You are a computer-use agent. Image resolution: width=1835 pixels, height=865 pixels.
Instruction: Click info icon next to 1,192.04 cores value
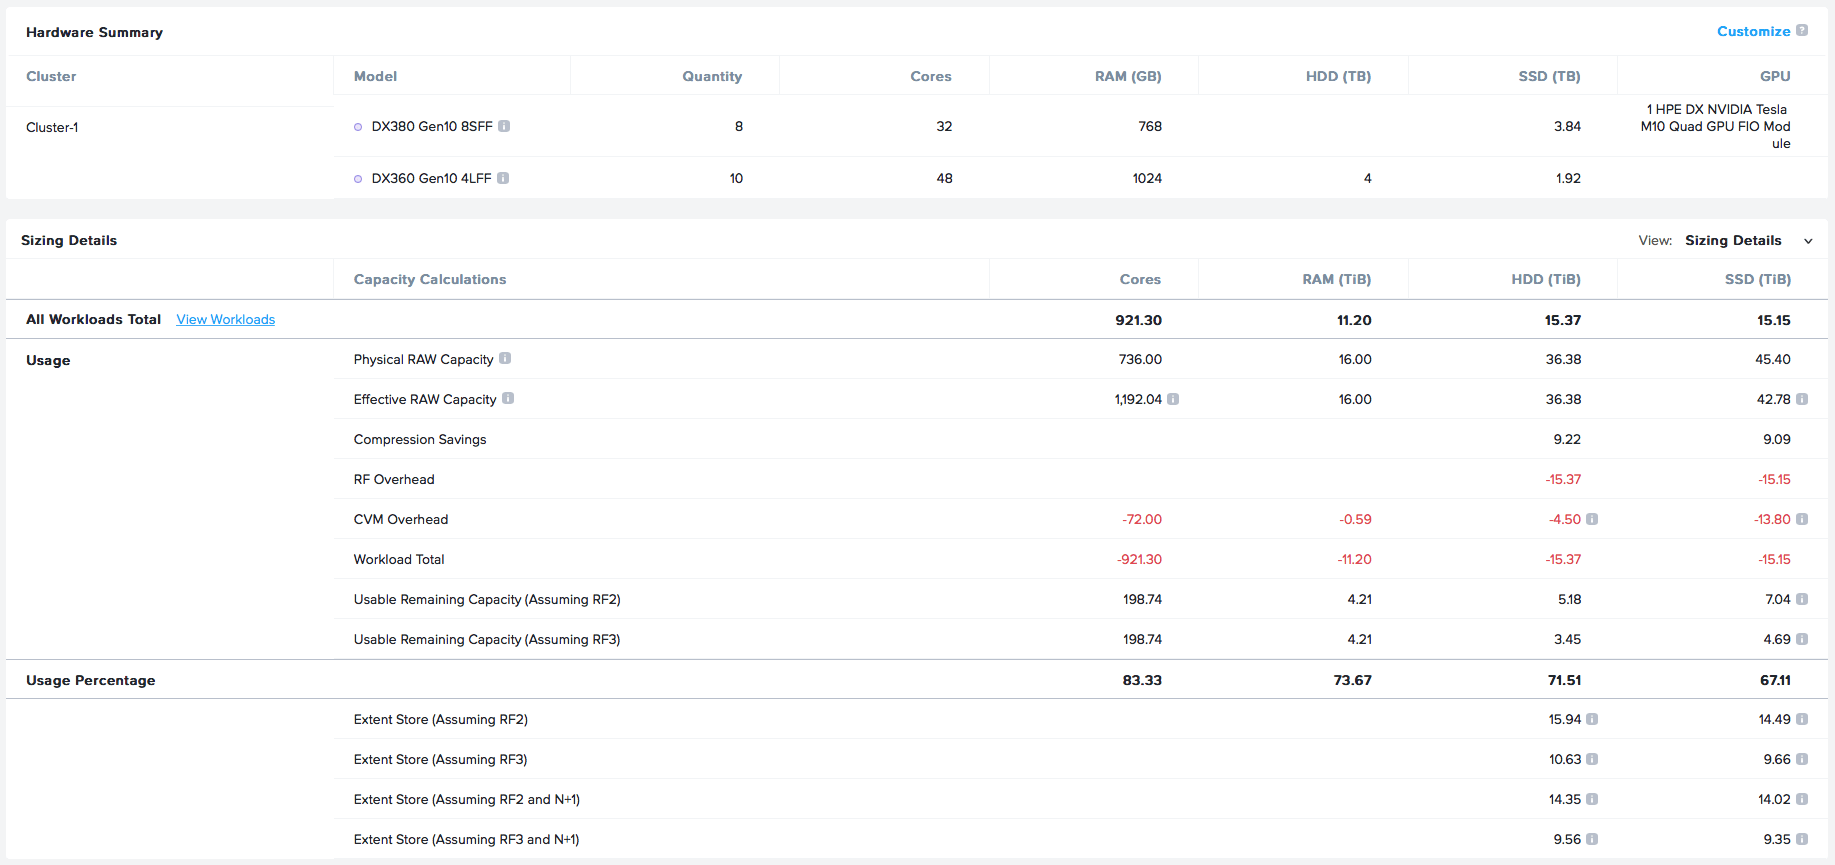(x=1173, y=399)
